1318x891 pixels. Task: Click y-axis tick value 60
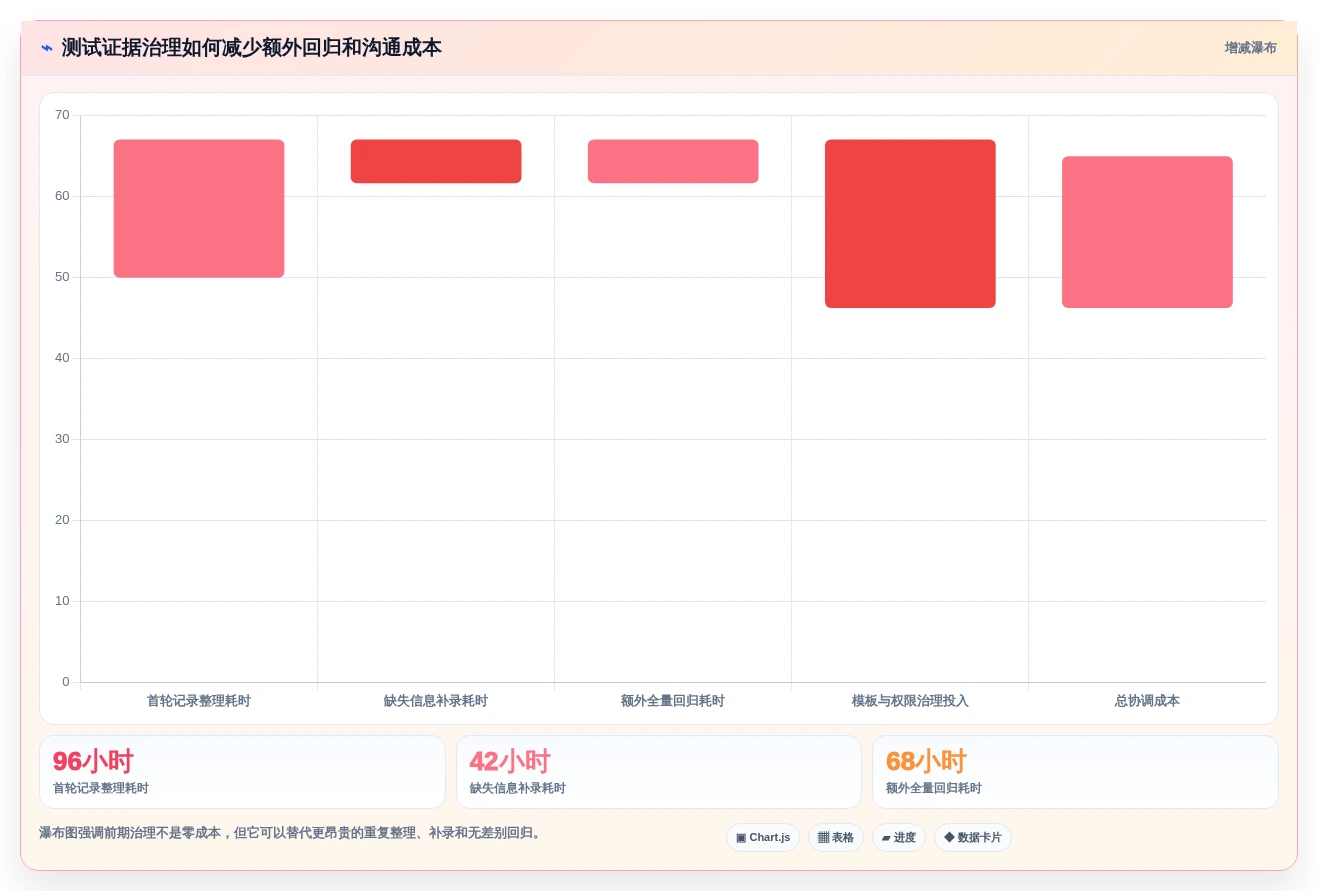pos(62,196)
